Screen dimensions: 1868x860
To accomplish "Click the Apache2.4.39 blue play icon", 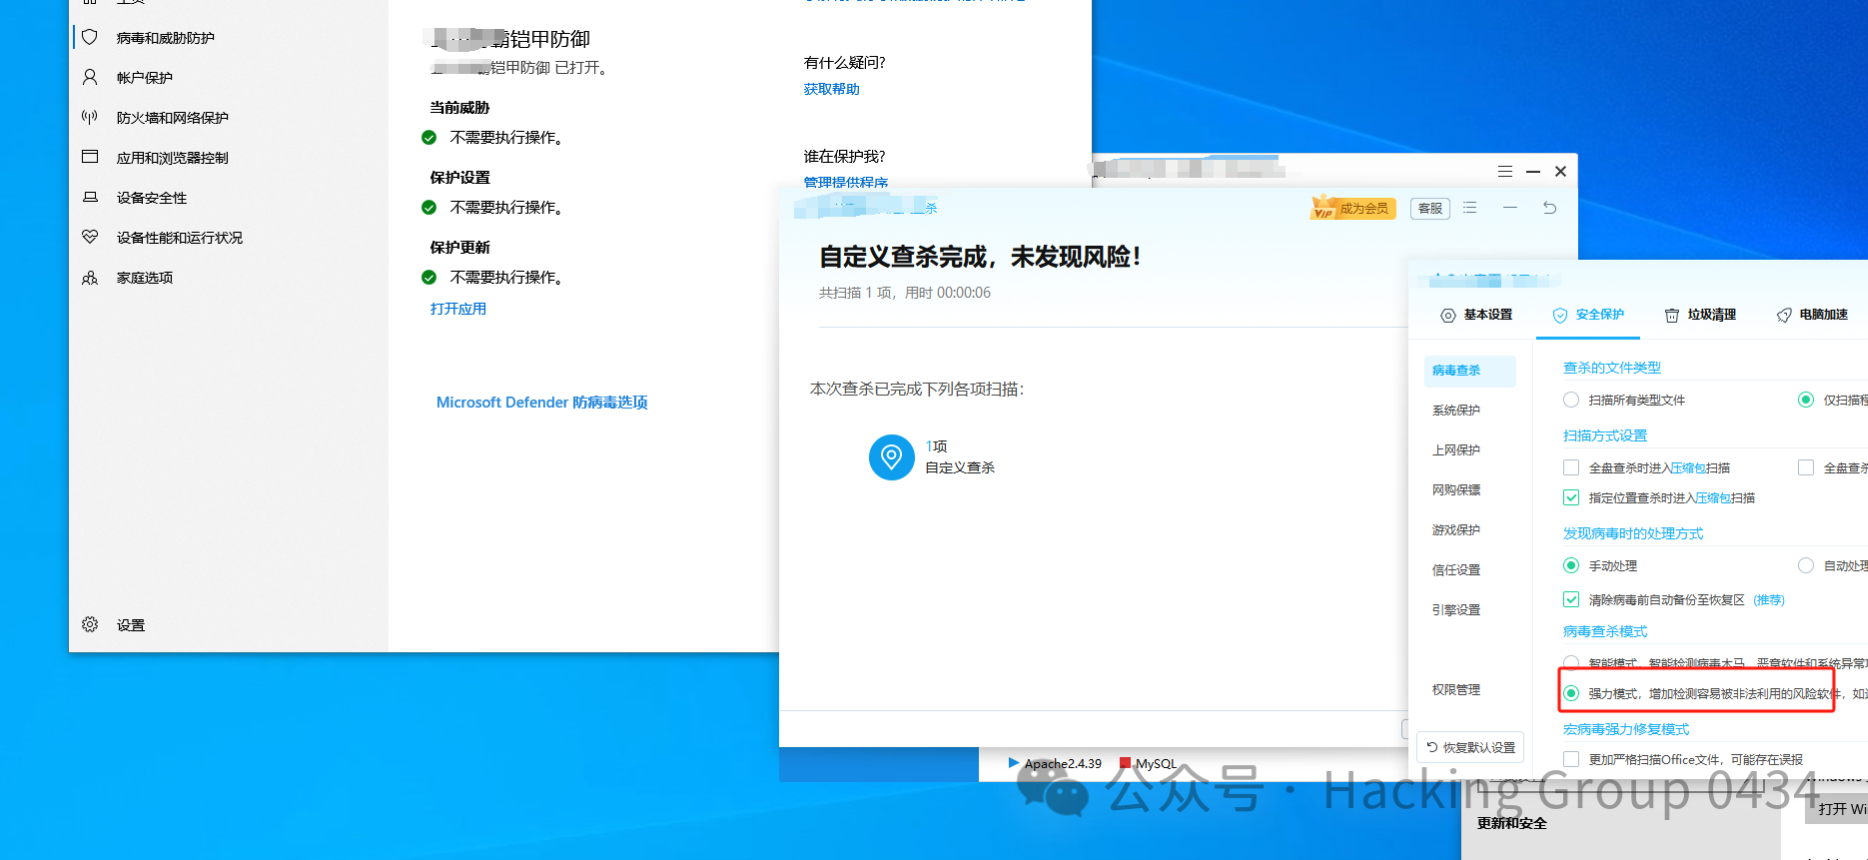I will (1014, 762).
